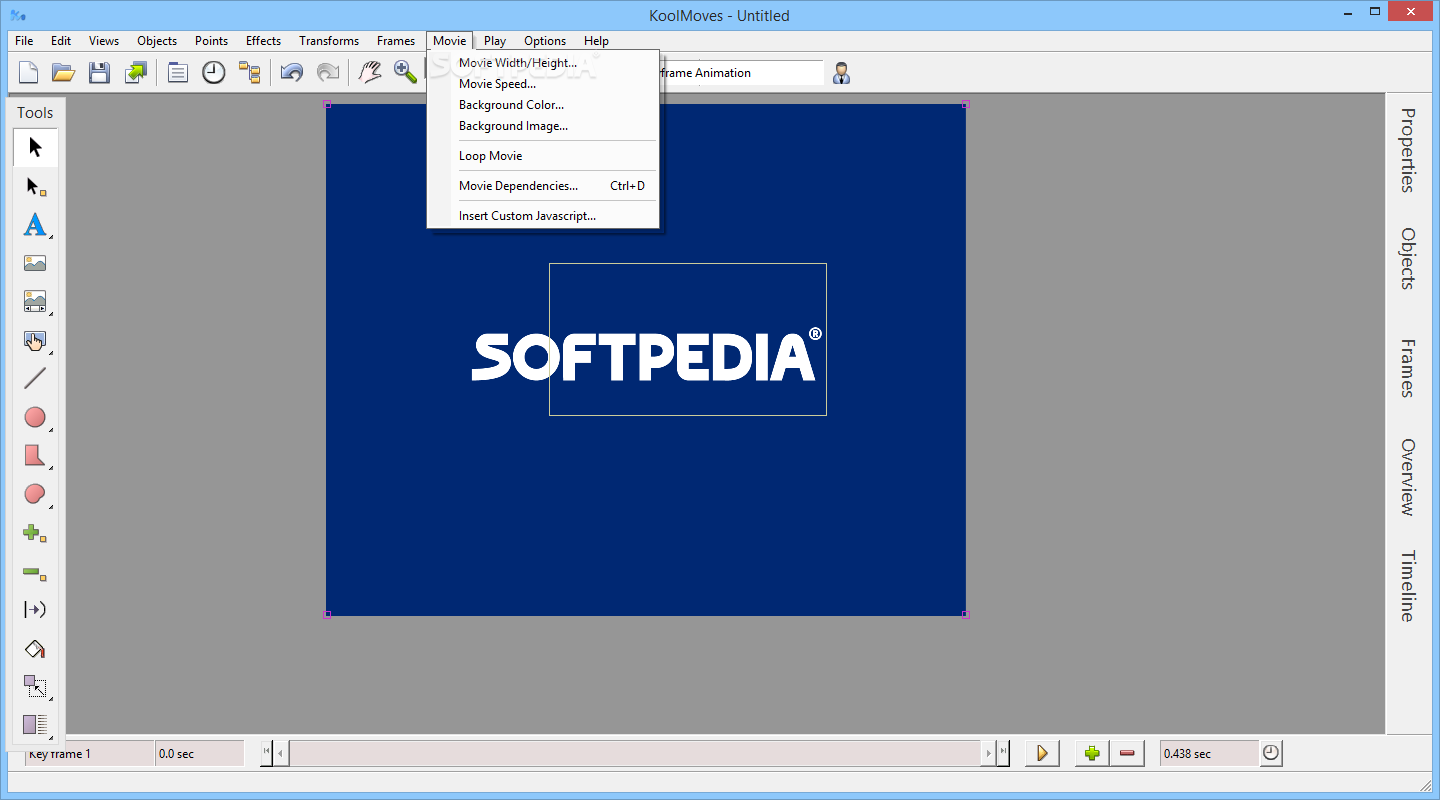
Task: Choose the scale transform tool
Action: 35,687
